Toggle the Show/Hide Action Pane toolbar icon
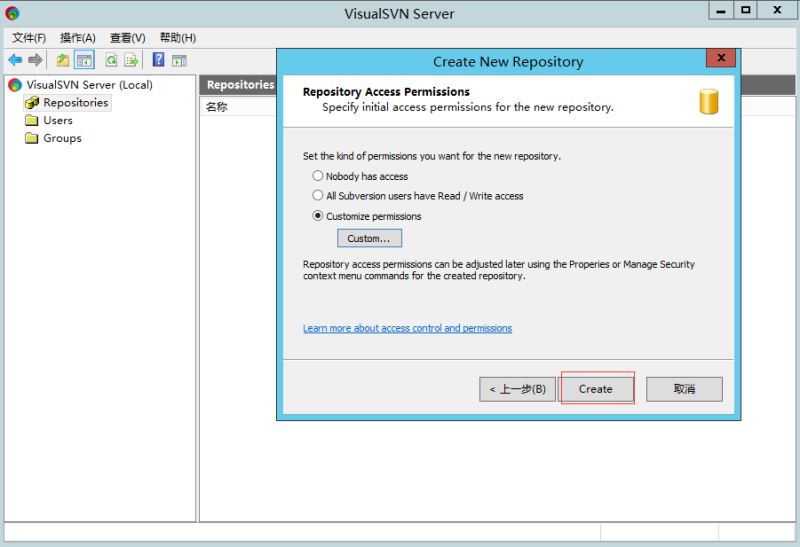This screenshot has height=547, width=800. click(x=179, y=61)
